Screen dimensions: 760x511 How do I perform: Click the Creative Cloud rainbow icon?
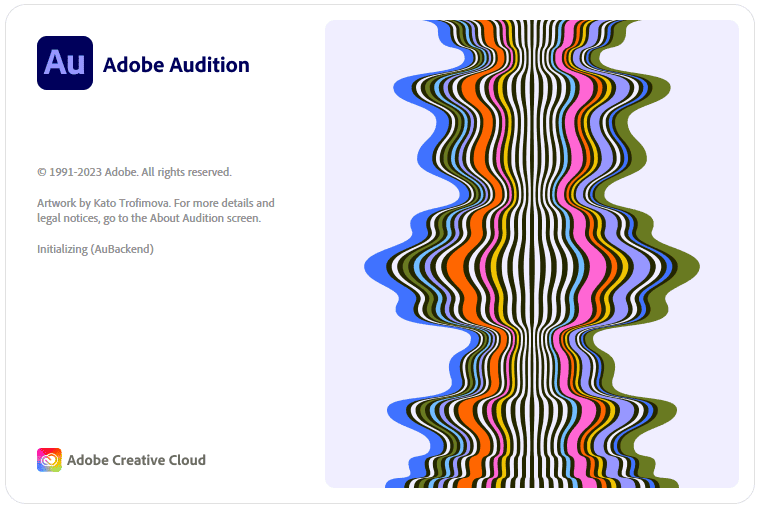(x=49, y=460)
